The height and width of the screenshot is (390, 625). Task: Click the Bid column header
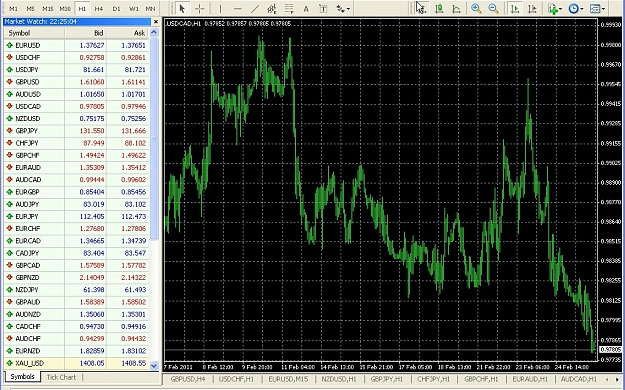(x=85, y=33)
